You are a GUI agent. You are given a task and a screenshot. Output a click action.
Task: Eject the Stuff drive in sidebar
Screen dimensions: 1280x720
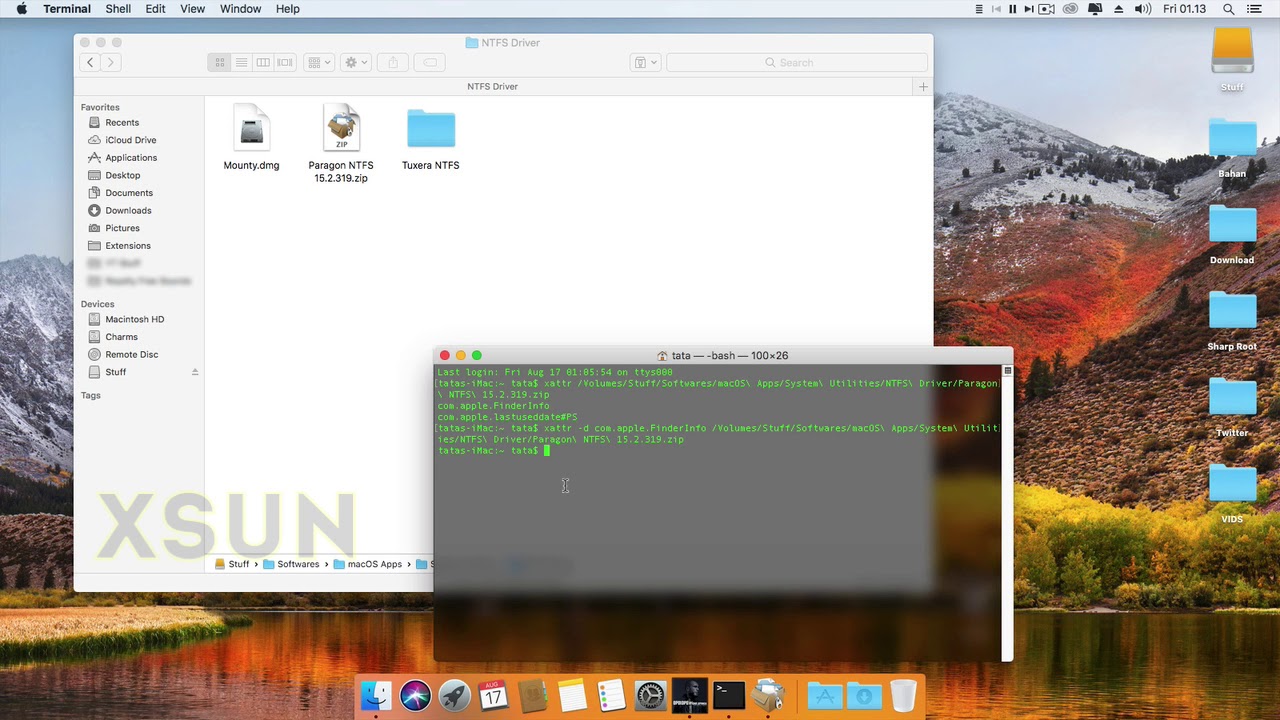tap(195, 372)
